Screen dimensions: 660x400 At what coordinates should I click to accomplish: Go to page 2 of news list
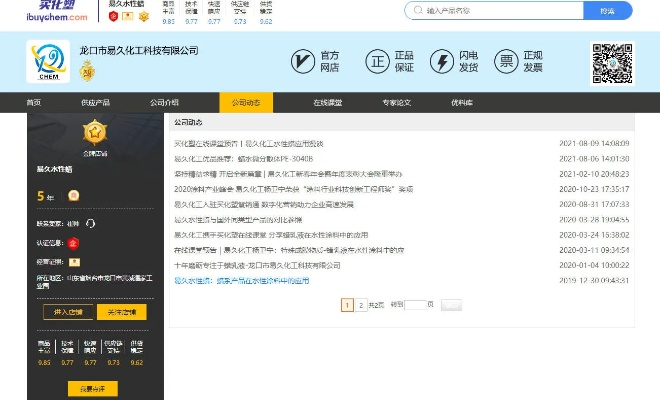point(361,304)
